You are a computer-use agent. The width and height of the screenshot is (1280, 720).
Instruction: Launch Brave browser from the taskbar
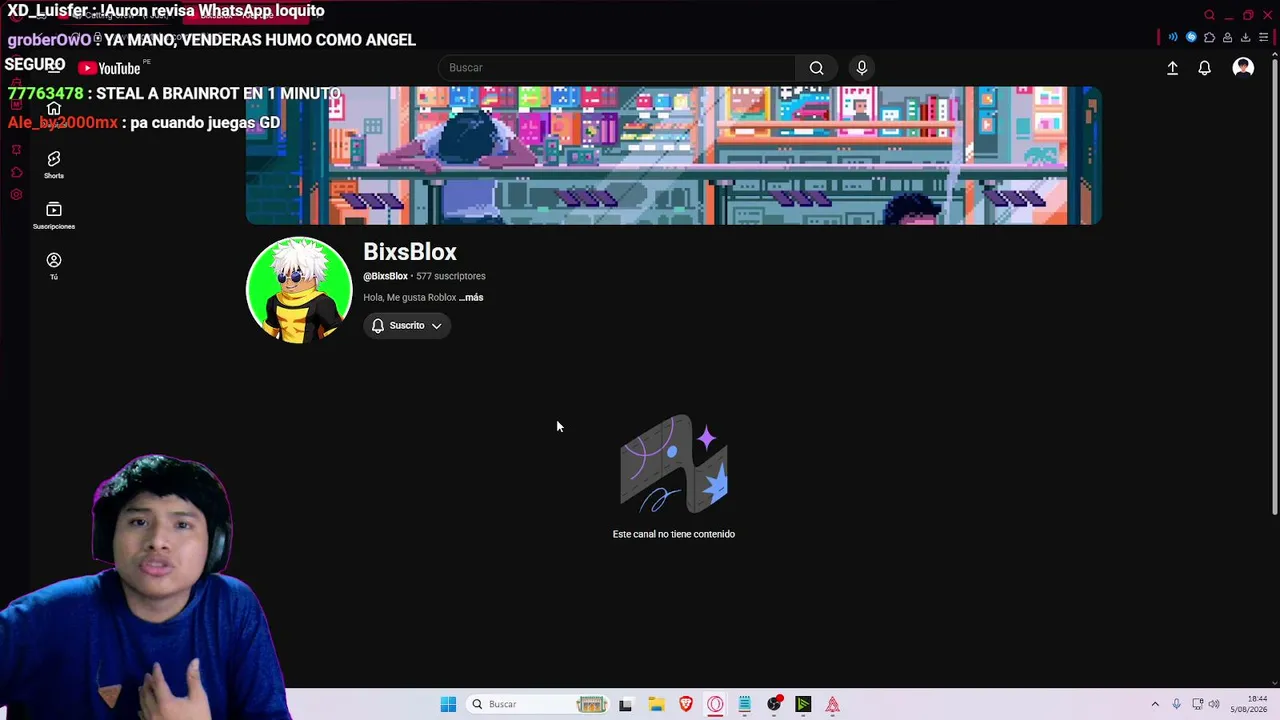point(686,704)
